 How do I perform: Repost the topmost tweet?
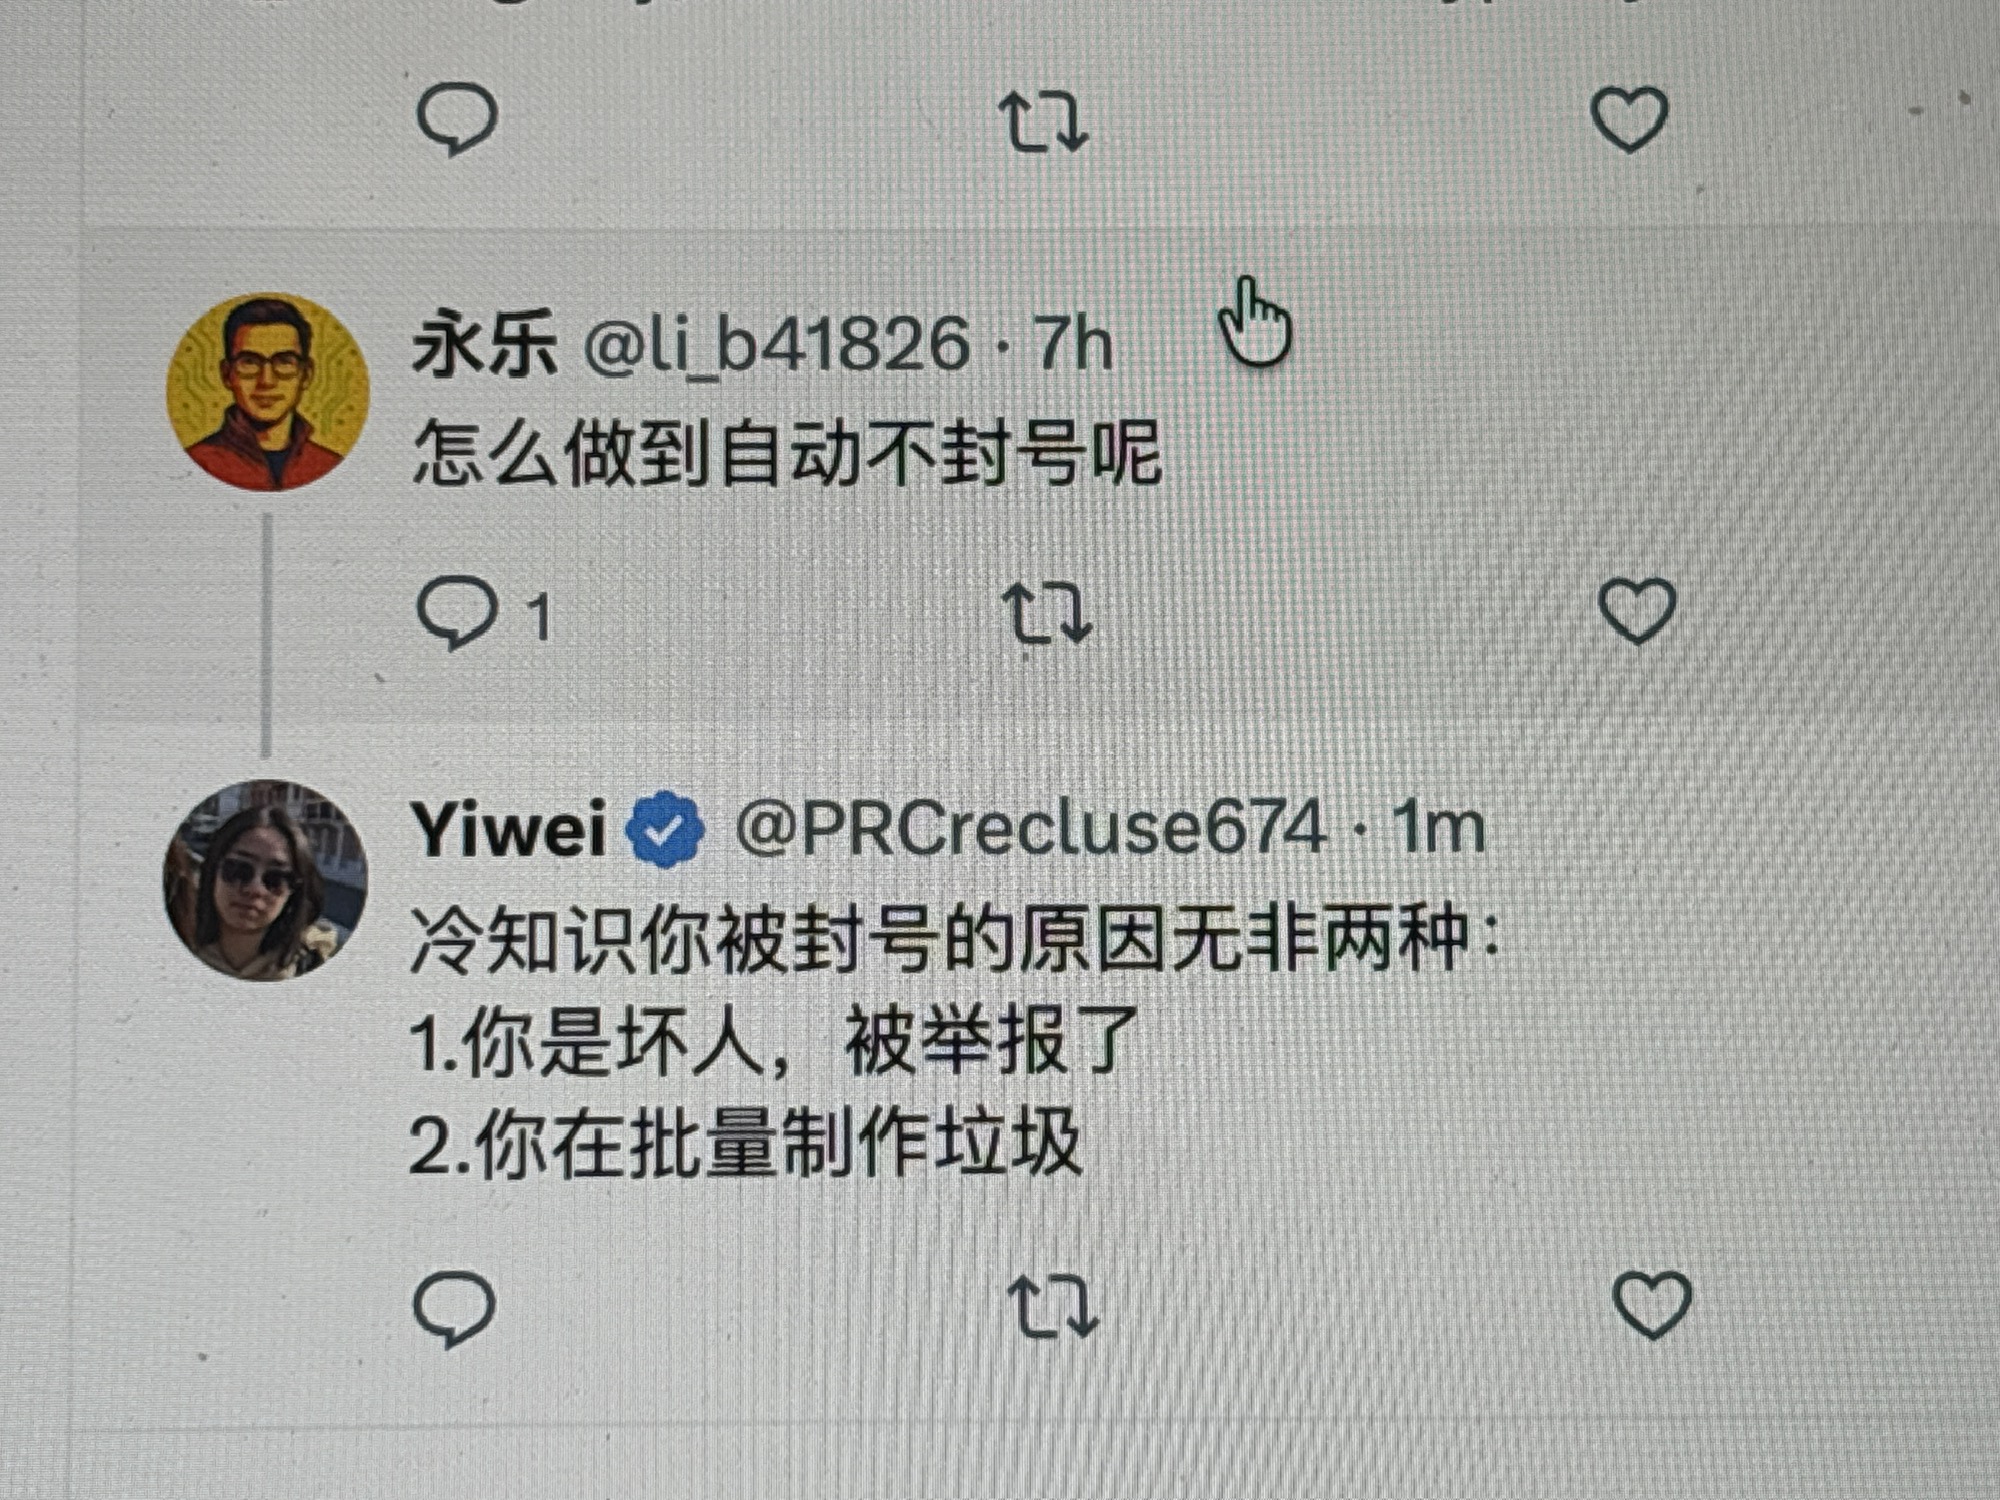pos(1043,121)
